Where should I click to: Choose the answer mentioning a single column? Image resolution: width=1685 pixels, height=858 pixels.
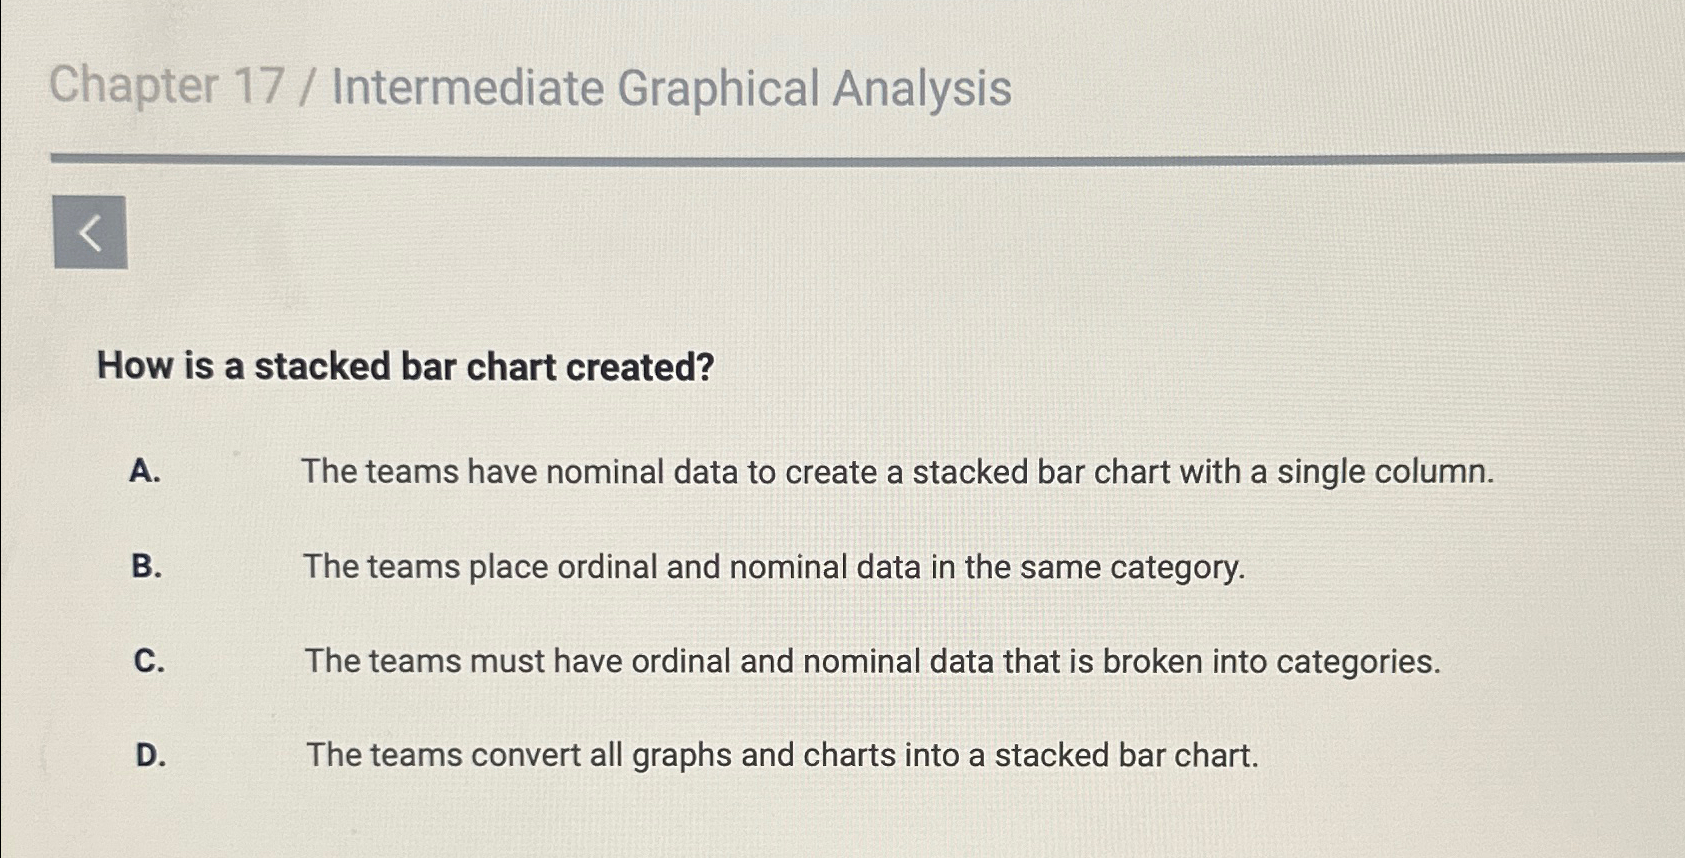(x=898, y=472)
